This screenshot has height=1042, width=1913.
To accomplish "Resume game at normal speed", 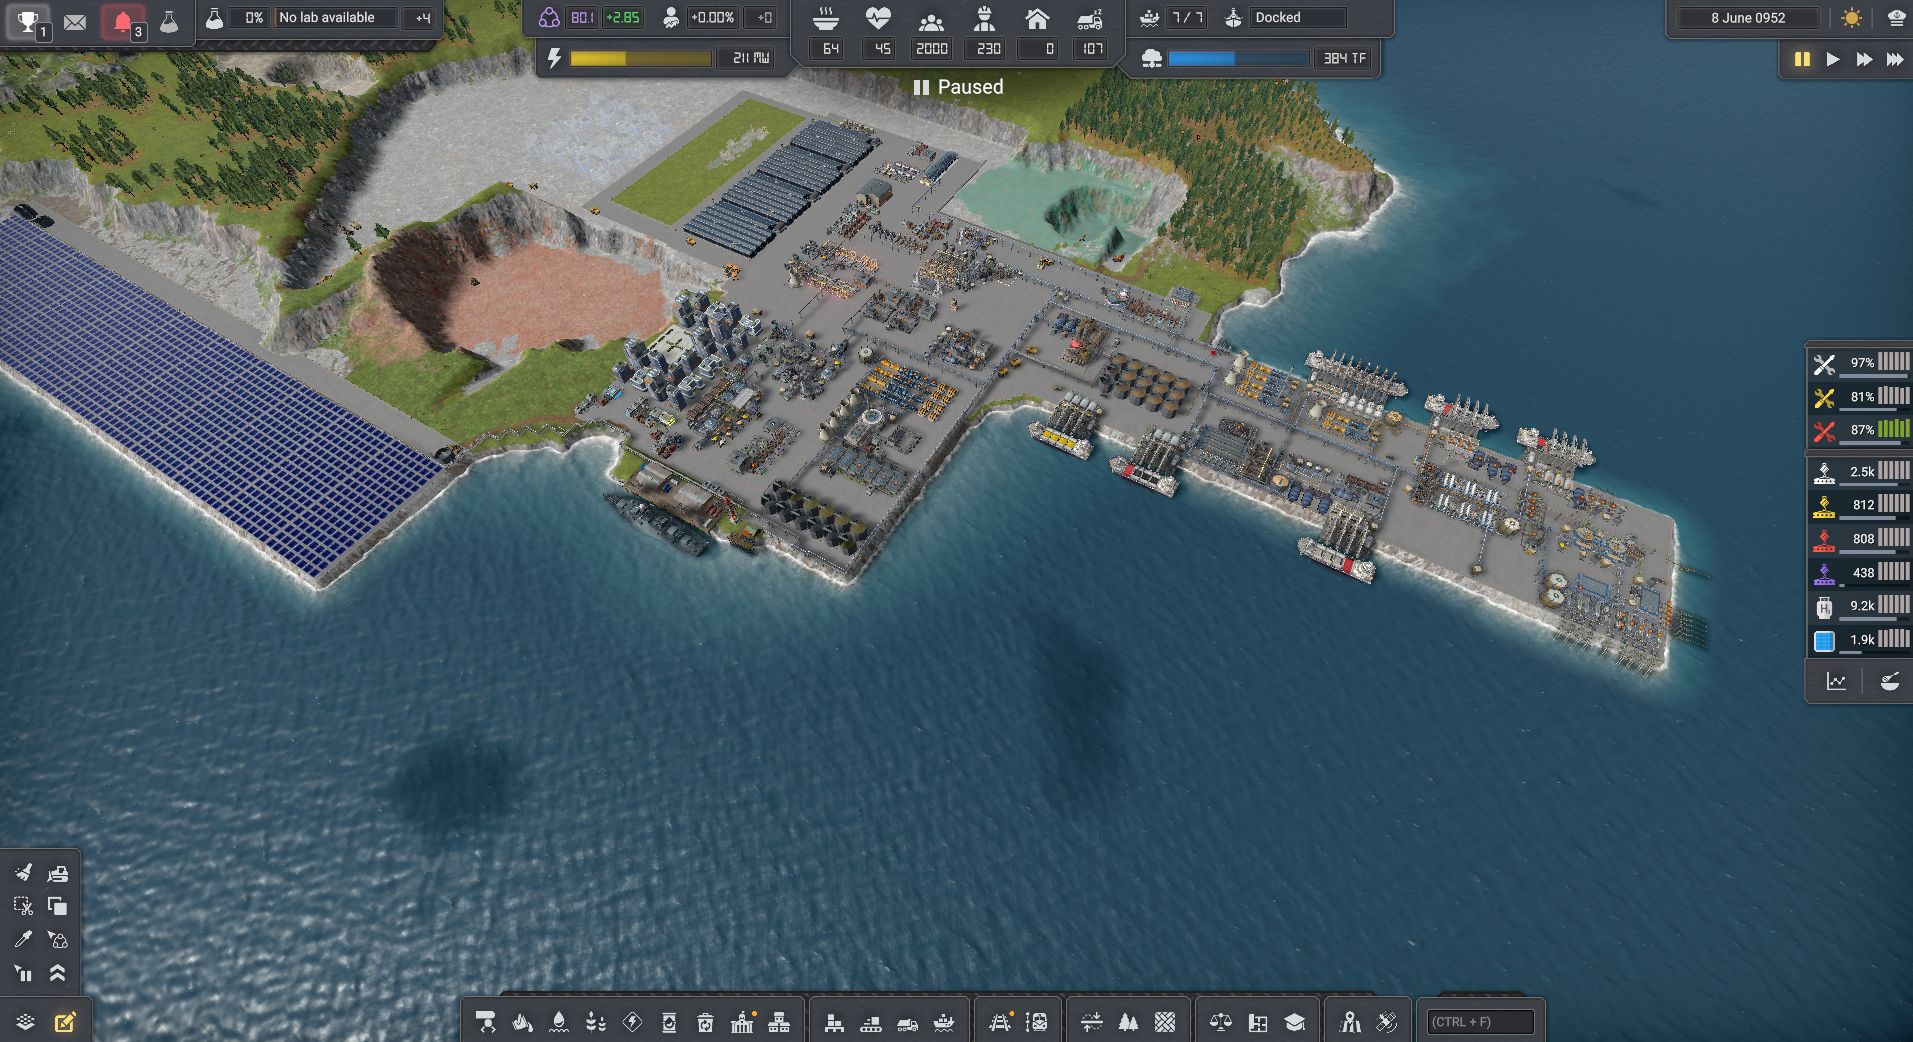I will [x=1833, y=59].
